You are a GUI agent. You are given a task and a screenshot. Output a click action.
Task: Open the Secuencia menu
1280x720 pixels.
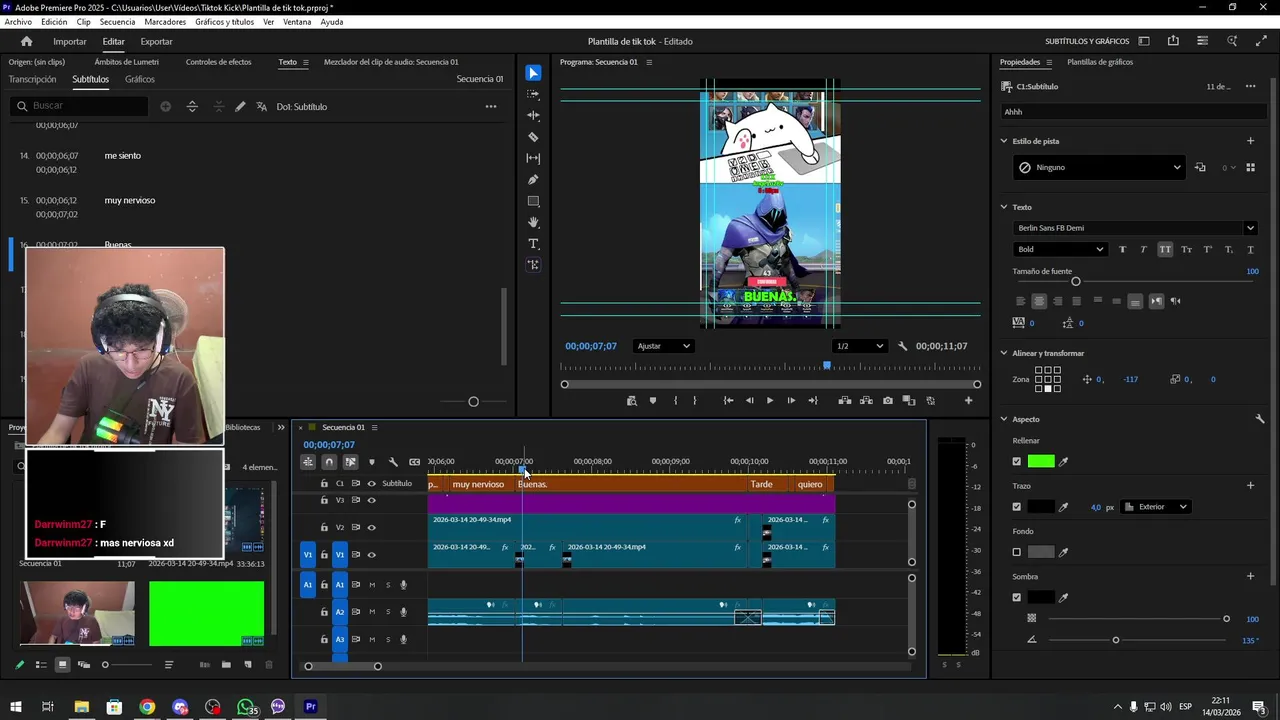[117, 22]
